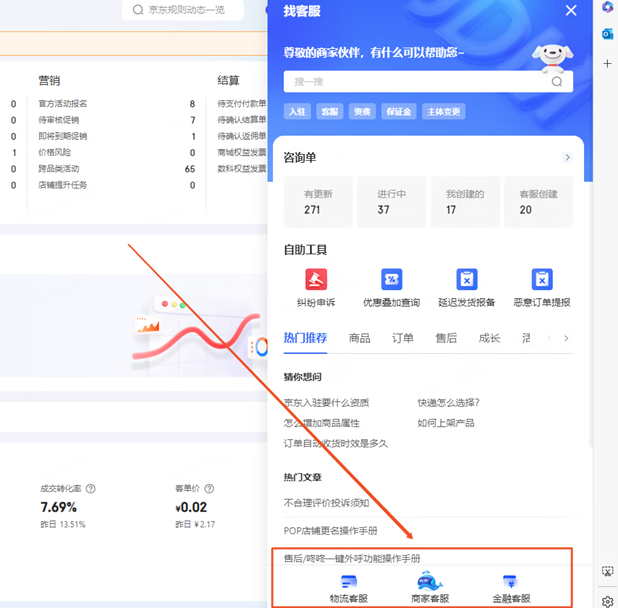This screenshot has width=618, height=608.
Task: Open the 客服创建 20 consultation card
Action: coord(538,202)
